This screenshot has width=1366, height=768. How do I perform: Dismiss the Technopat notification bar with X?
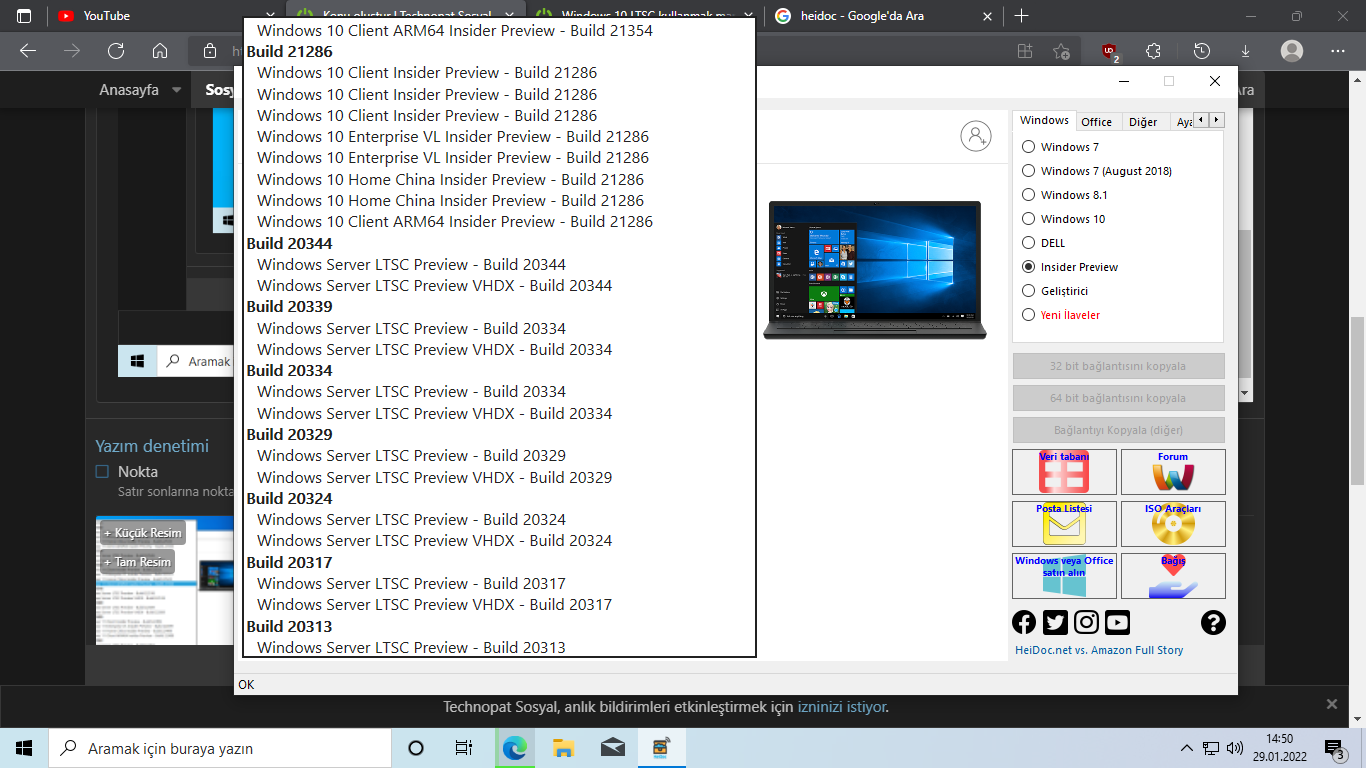tap(1331, 704)
